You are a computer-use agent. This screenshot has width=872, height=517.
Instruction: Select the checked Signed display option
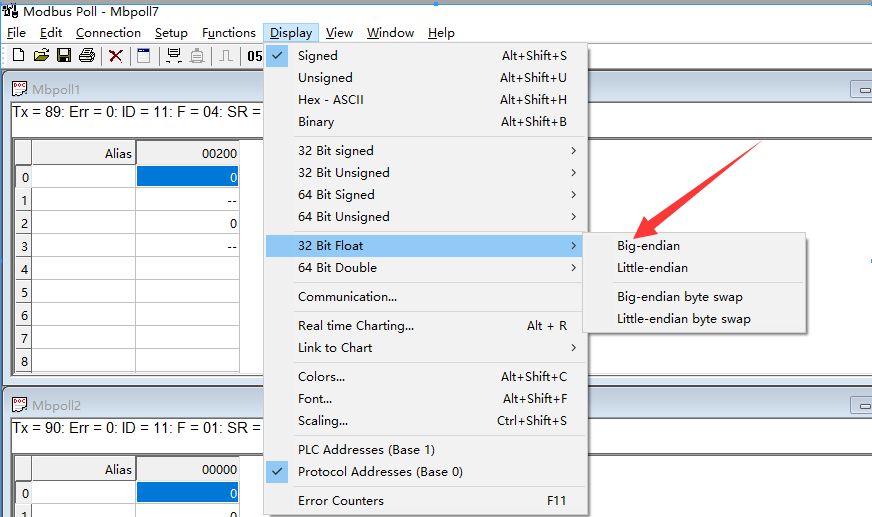pyautogui.click(x=318, y=56)
